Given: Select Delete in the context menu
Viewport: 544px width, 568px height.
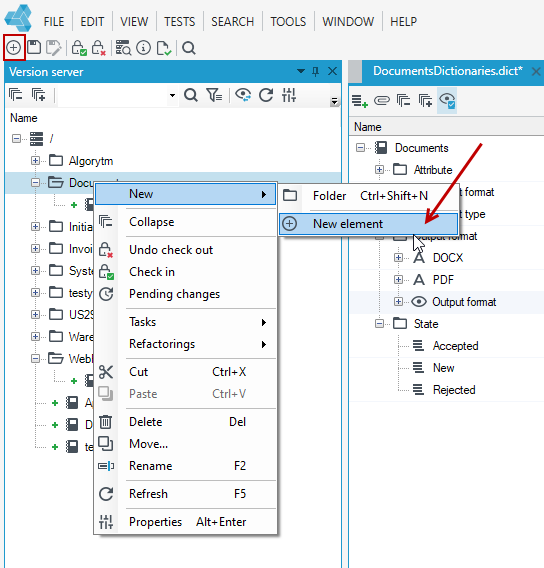Looking at the screenshot, I should pyautogui.click(x=185, y=422).
